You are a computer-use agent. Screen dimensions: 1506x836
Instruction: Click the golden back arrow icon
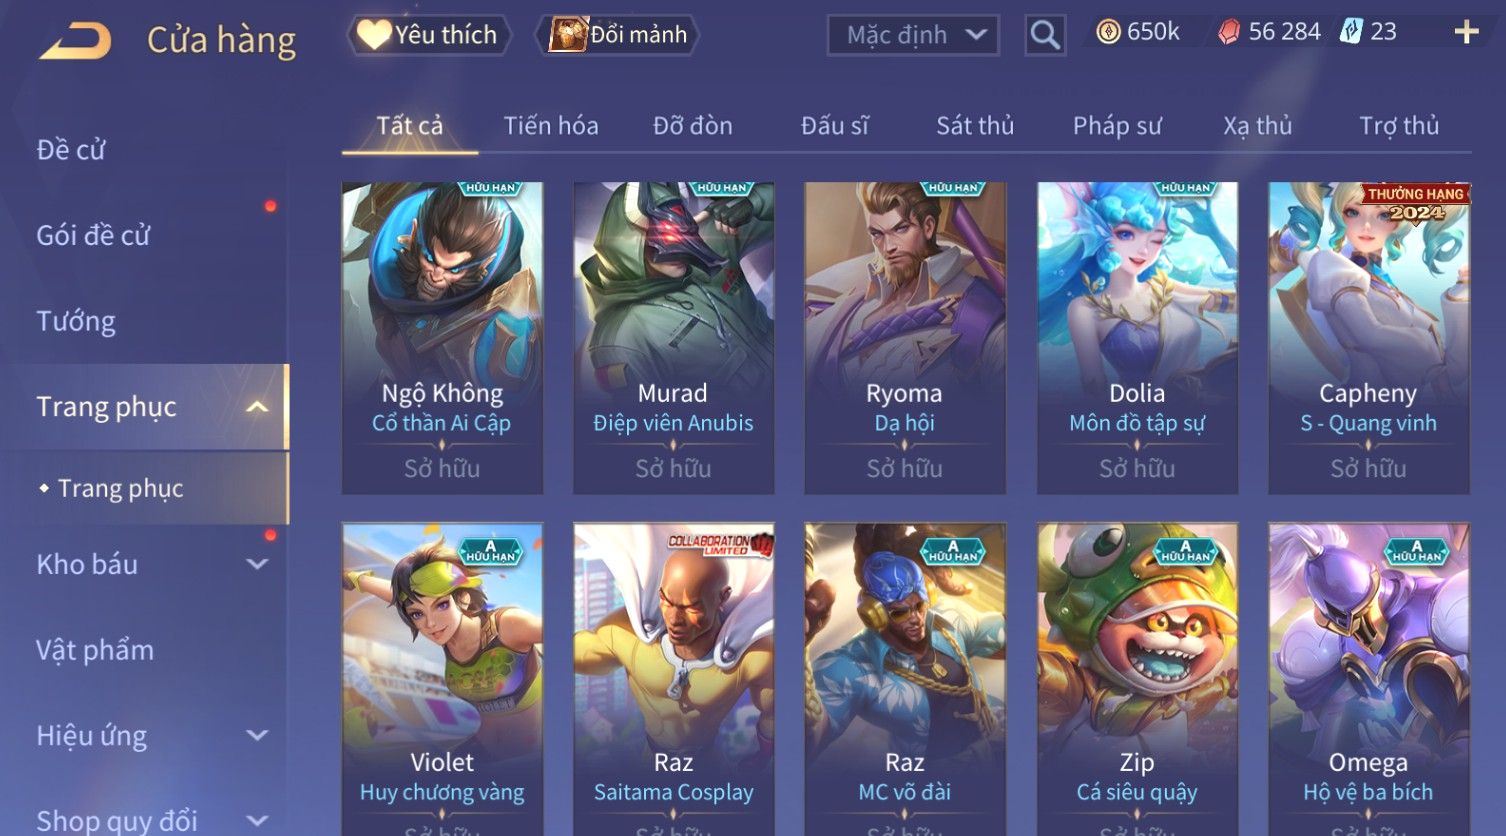point(76,40)
